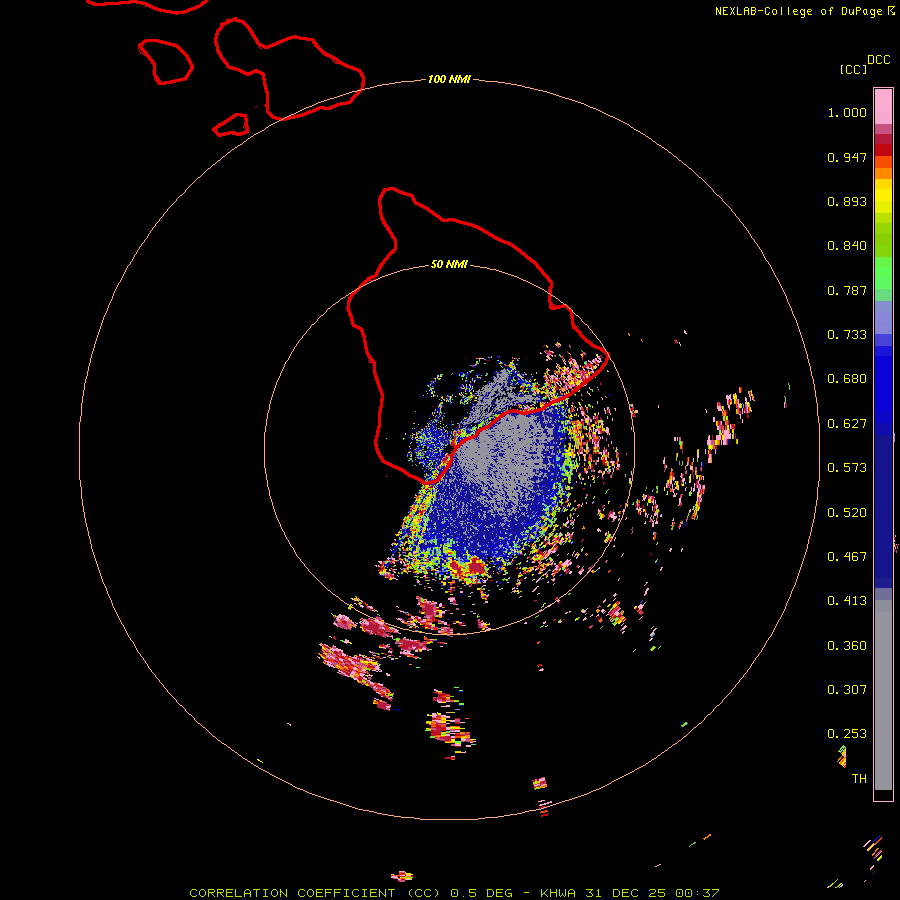Click the TH threshold label
900x900 pixels.
(859, 779)
